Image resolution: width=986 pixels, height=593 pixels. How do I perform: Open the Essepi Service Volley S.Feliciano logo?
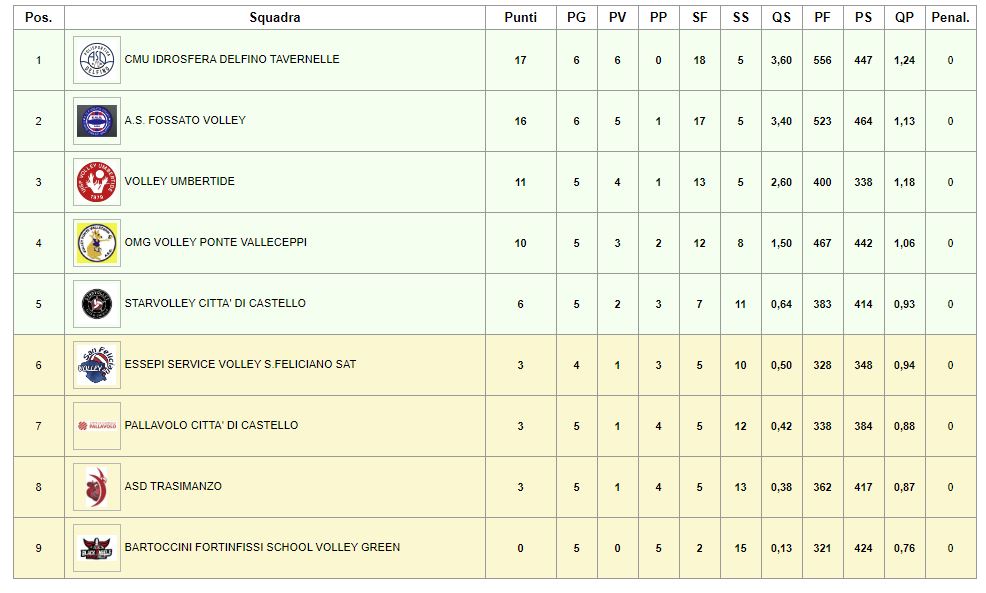pos(97,365)
